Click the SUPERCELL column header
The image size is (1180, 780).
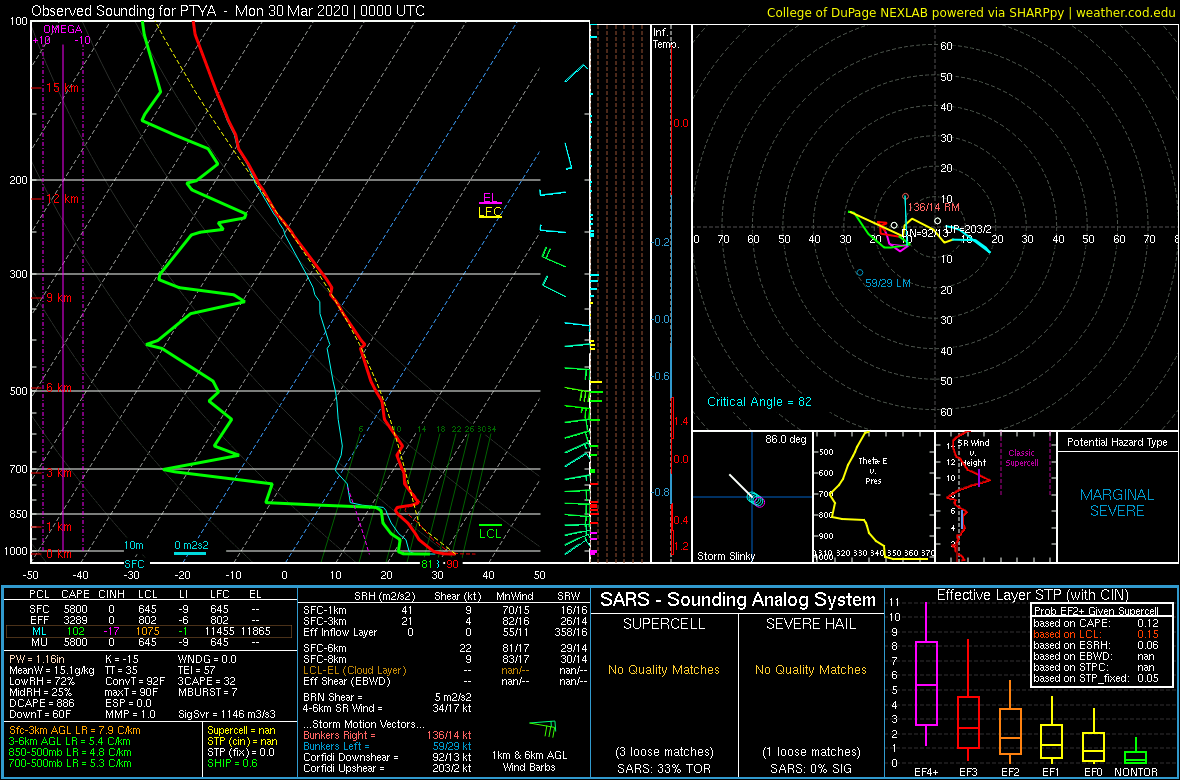coord(665,625)
